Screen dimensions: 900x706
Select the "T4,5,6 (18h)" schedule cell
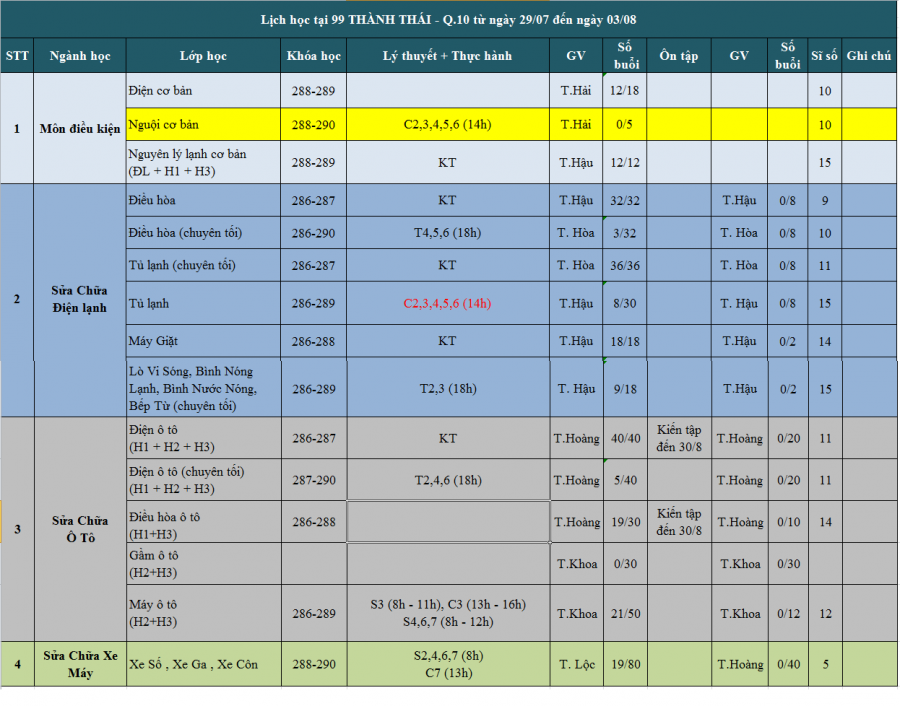click(447, 233)
